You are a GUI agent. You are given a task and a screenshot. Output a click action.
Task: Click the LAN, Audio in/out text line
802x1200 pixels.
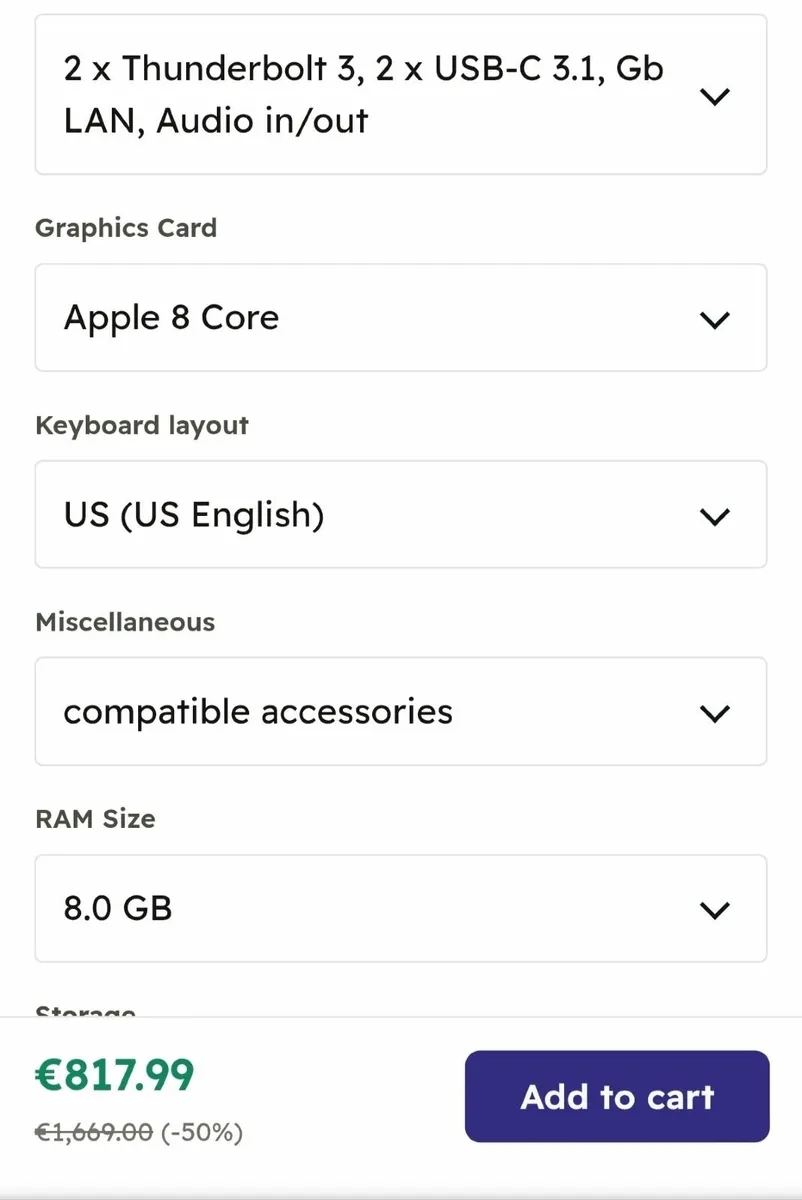pos(216,122)
